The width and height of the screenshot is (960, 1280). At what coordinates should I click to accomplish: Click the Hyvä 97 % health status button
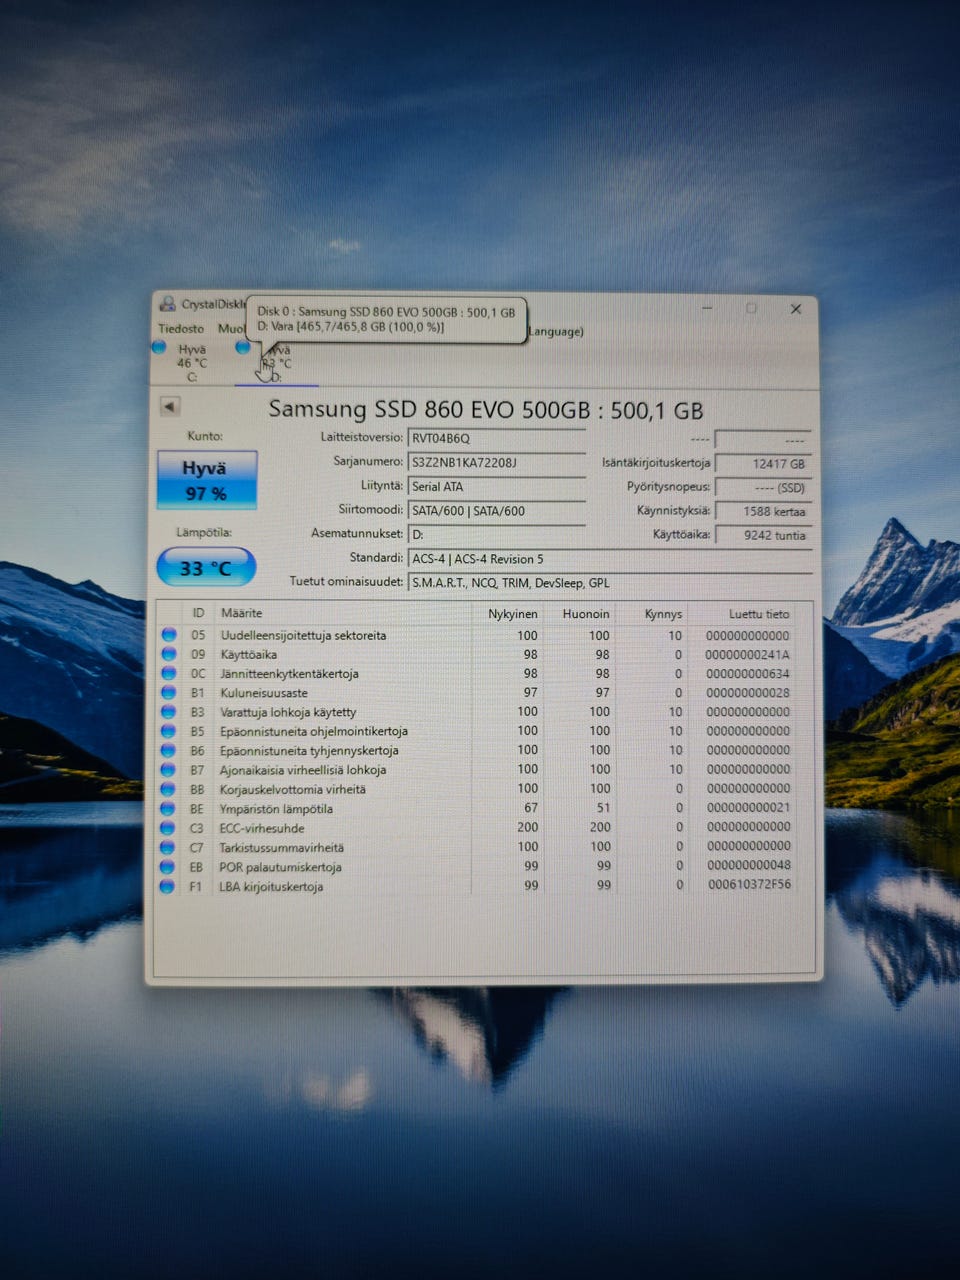206,480
